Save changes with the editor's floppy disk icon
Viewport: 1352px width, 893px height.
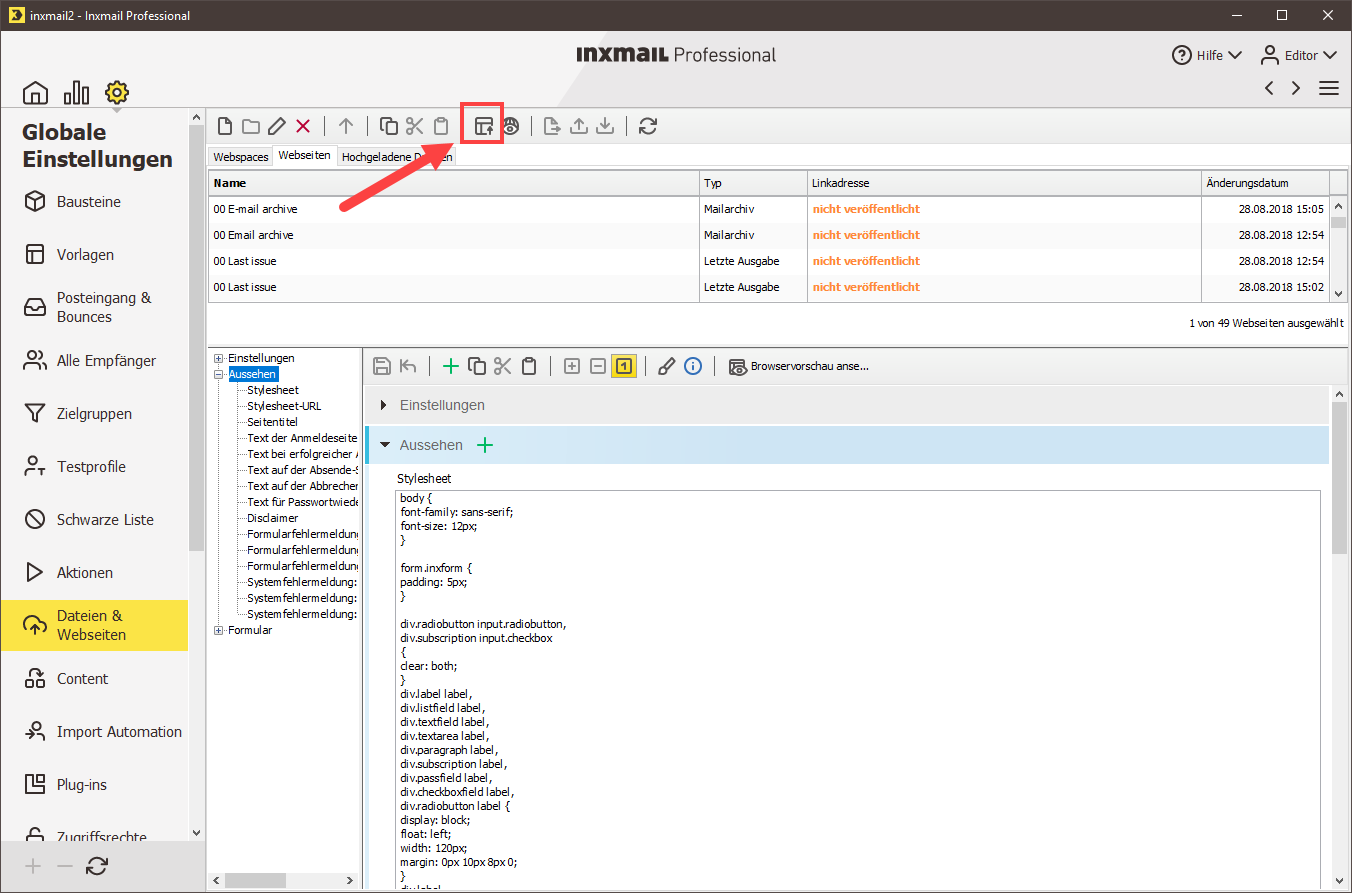pos(381,366)
